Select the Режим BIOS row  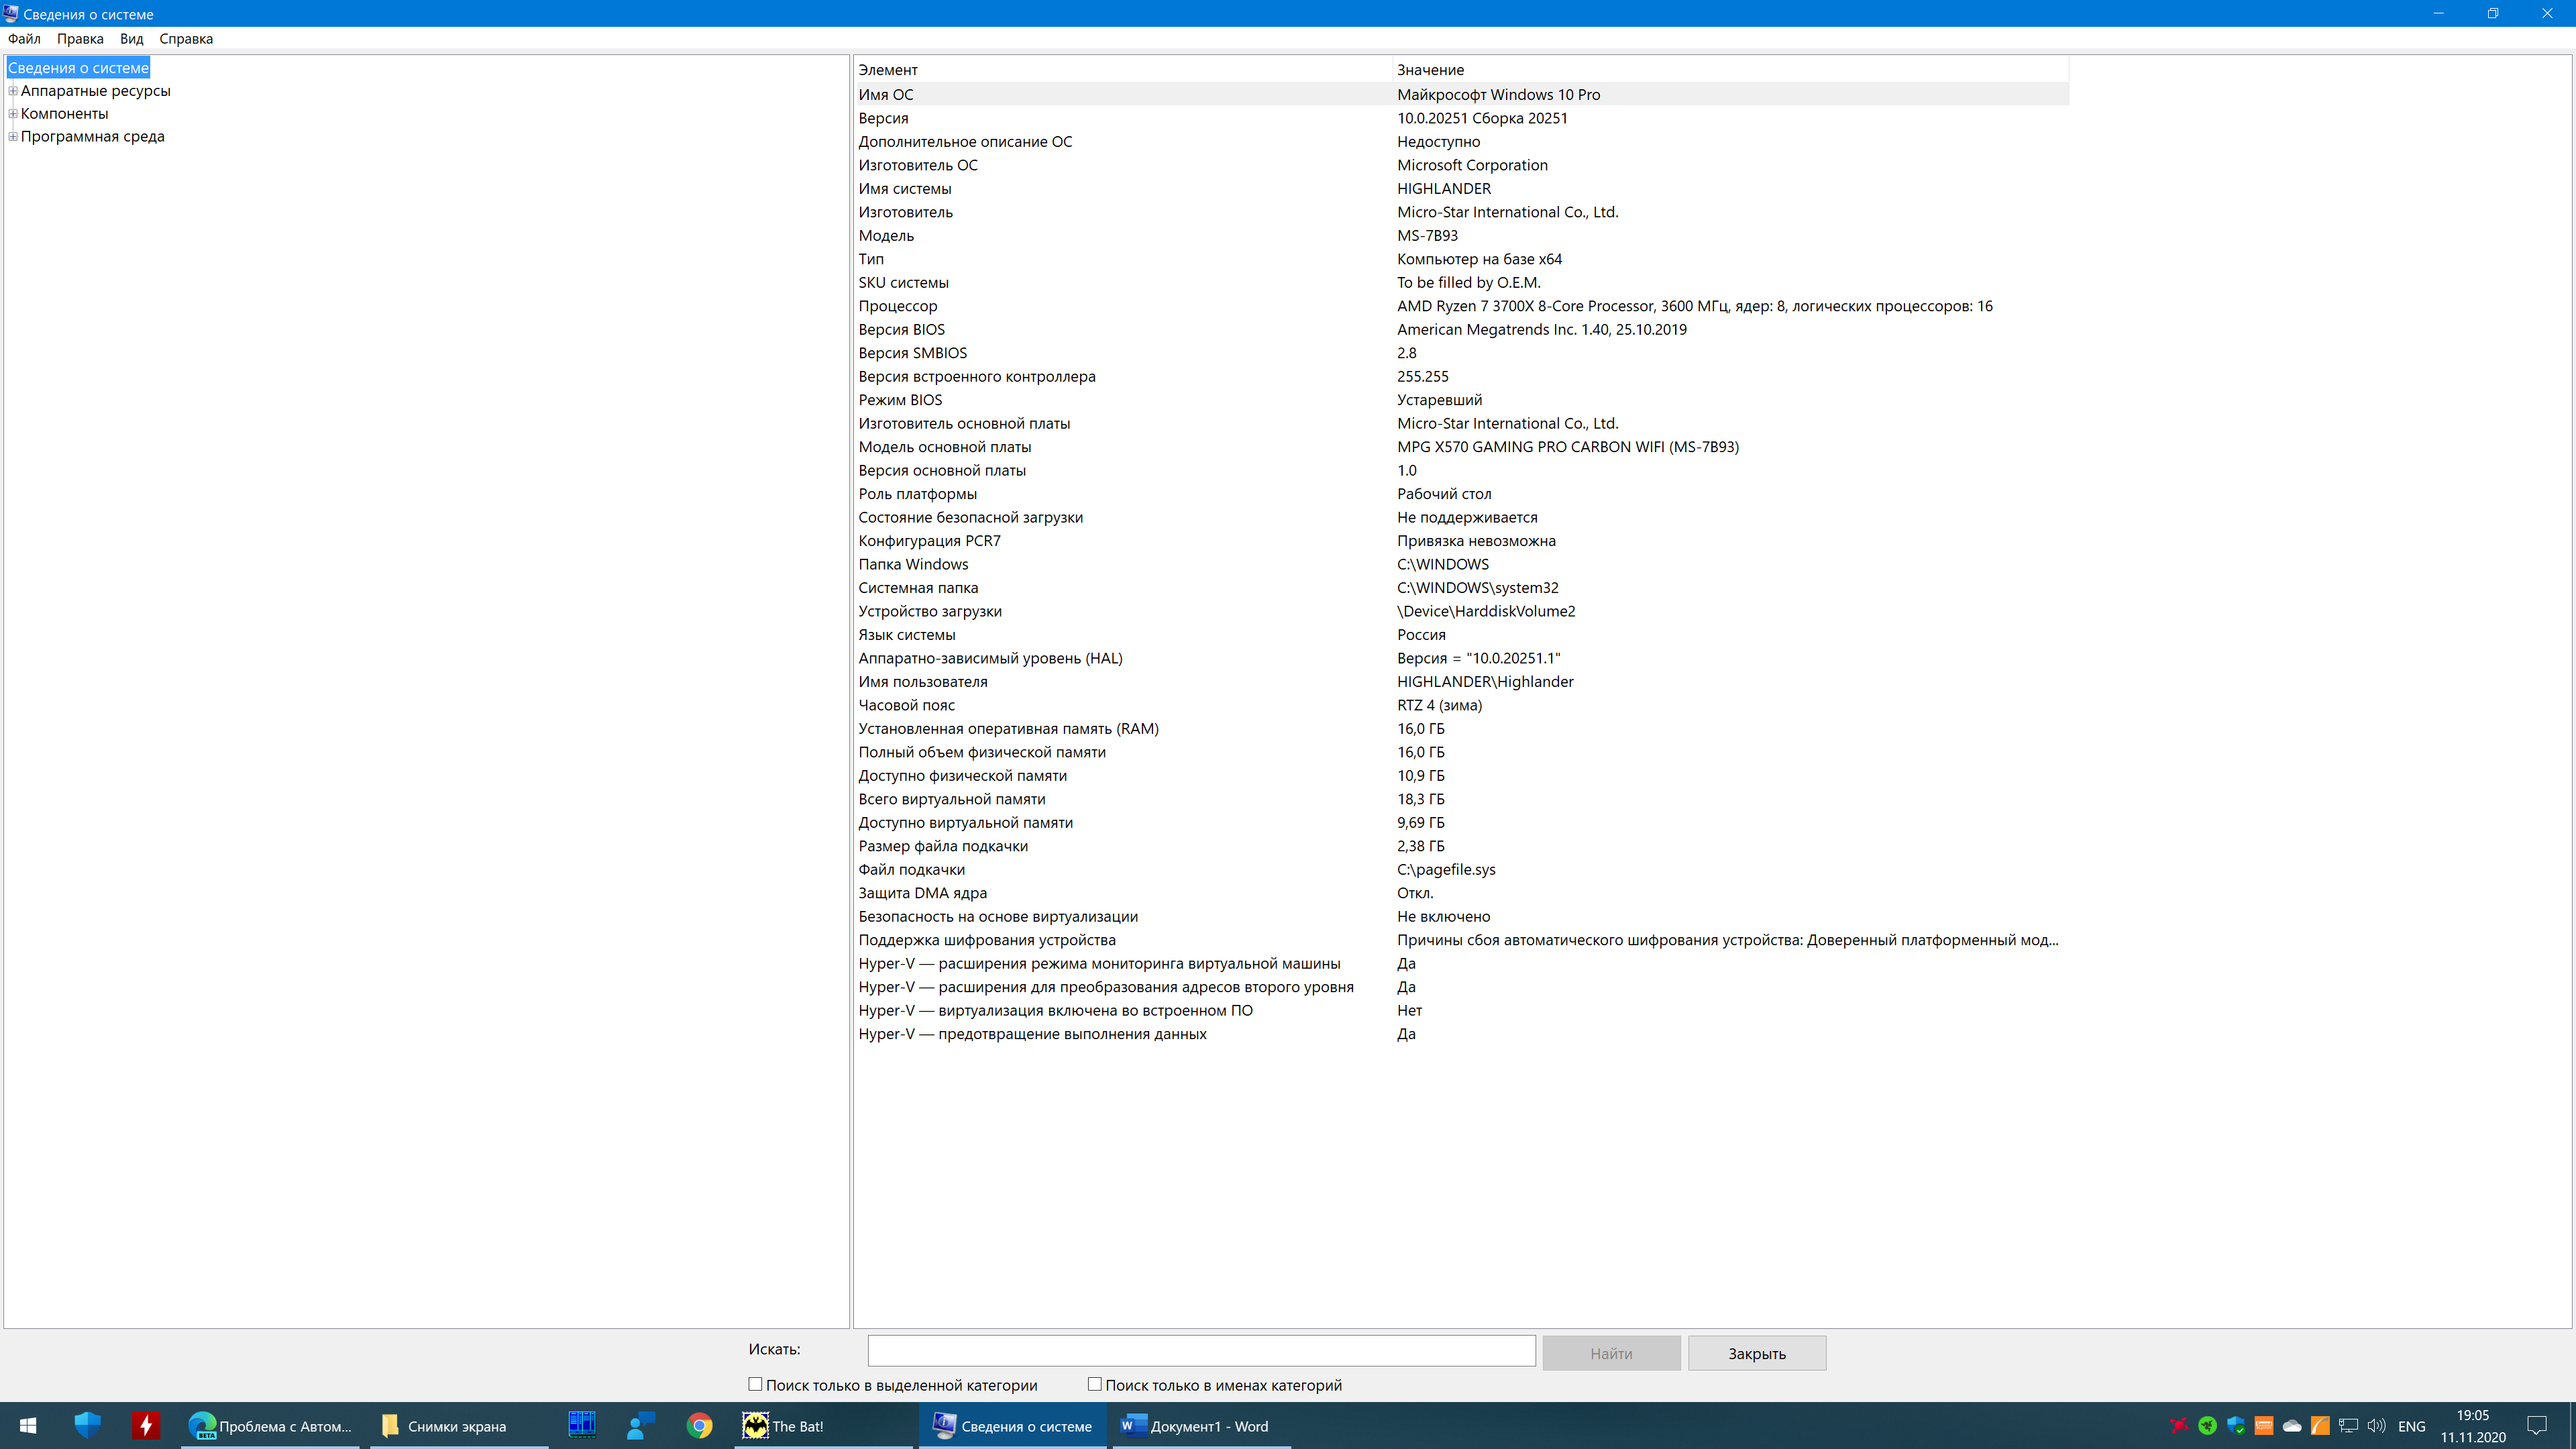[x=1462, y=400]
